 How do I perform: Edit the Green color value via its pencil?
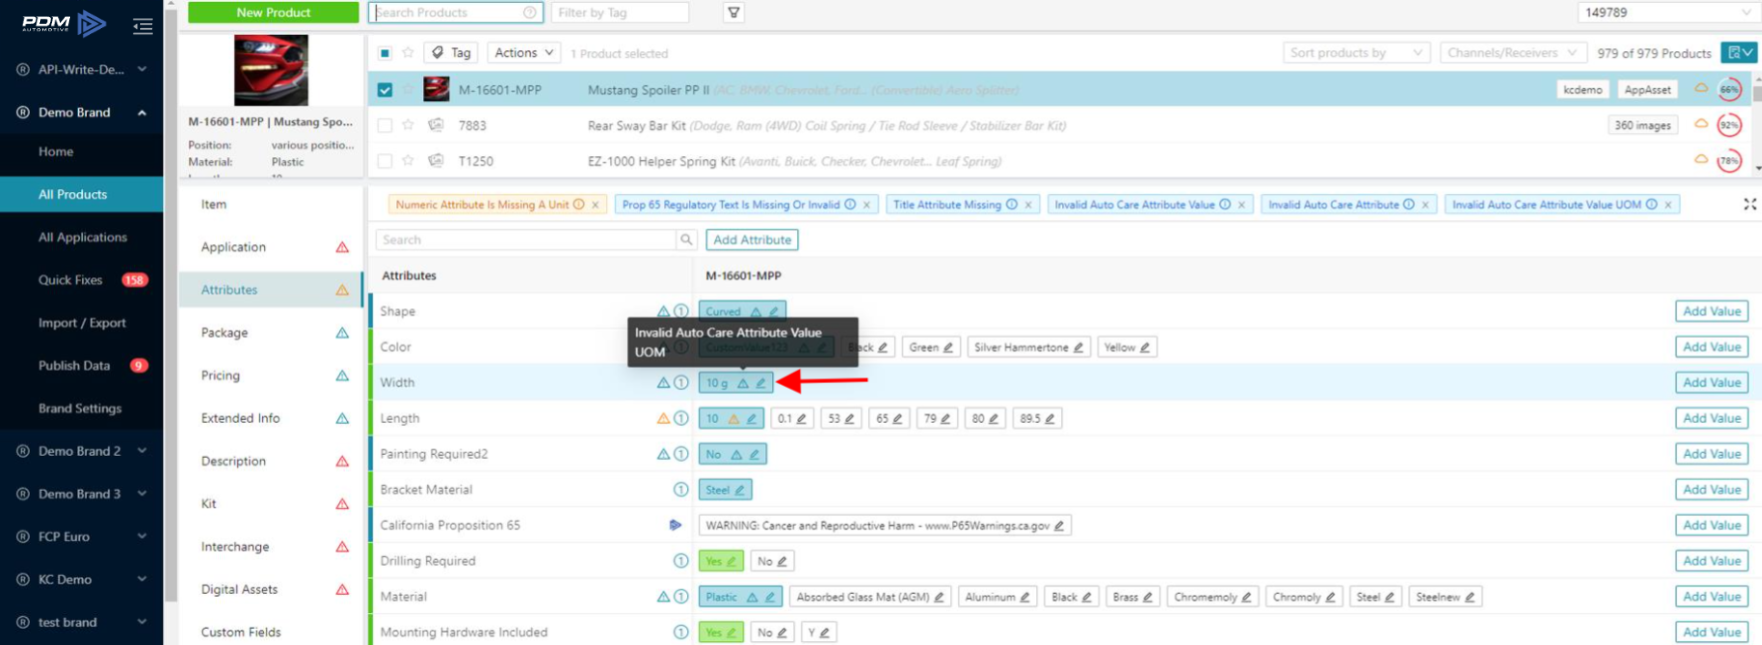948,348
